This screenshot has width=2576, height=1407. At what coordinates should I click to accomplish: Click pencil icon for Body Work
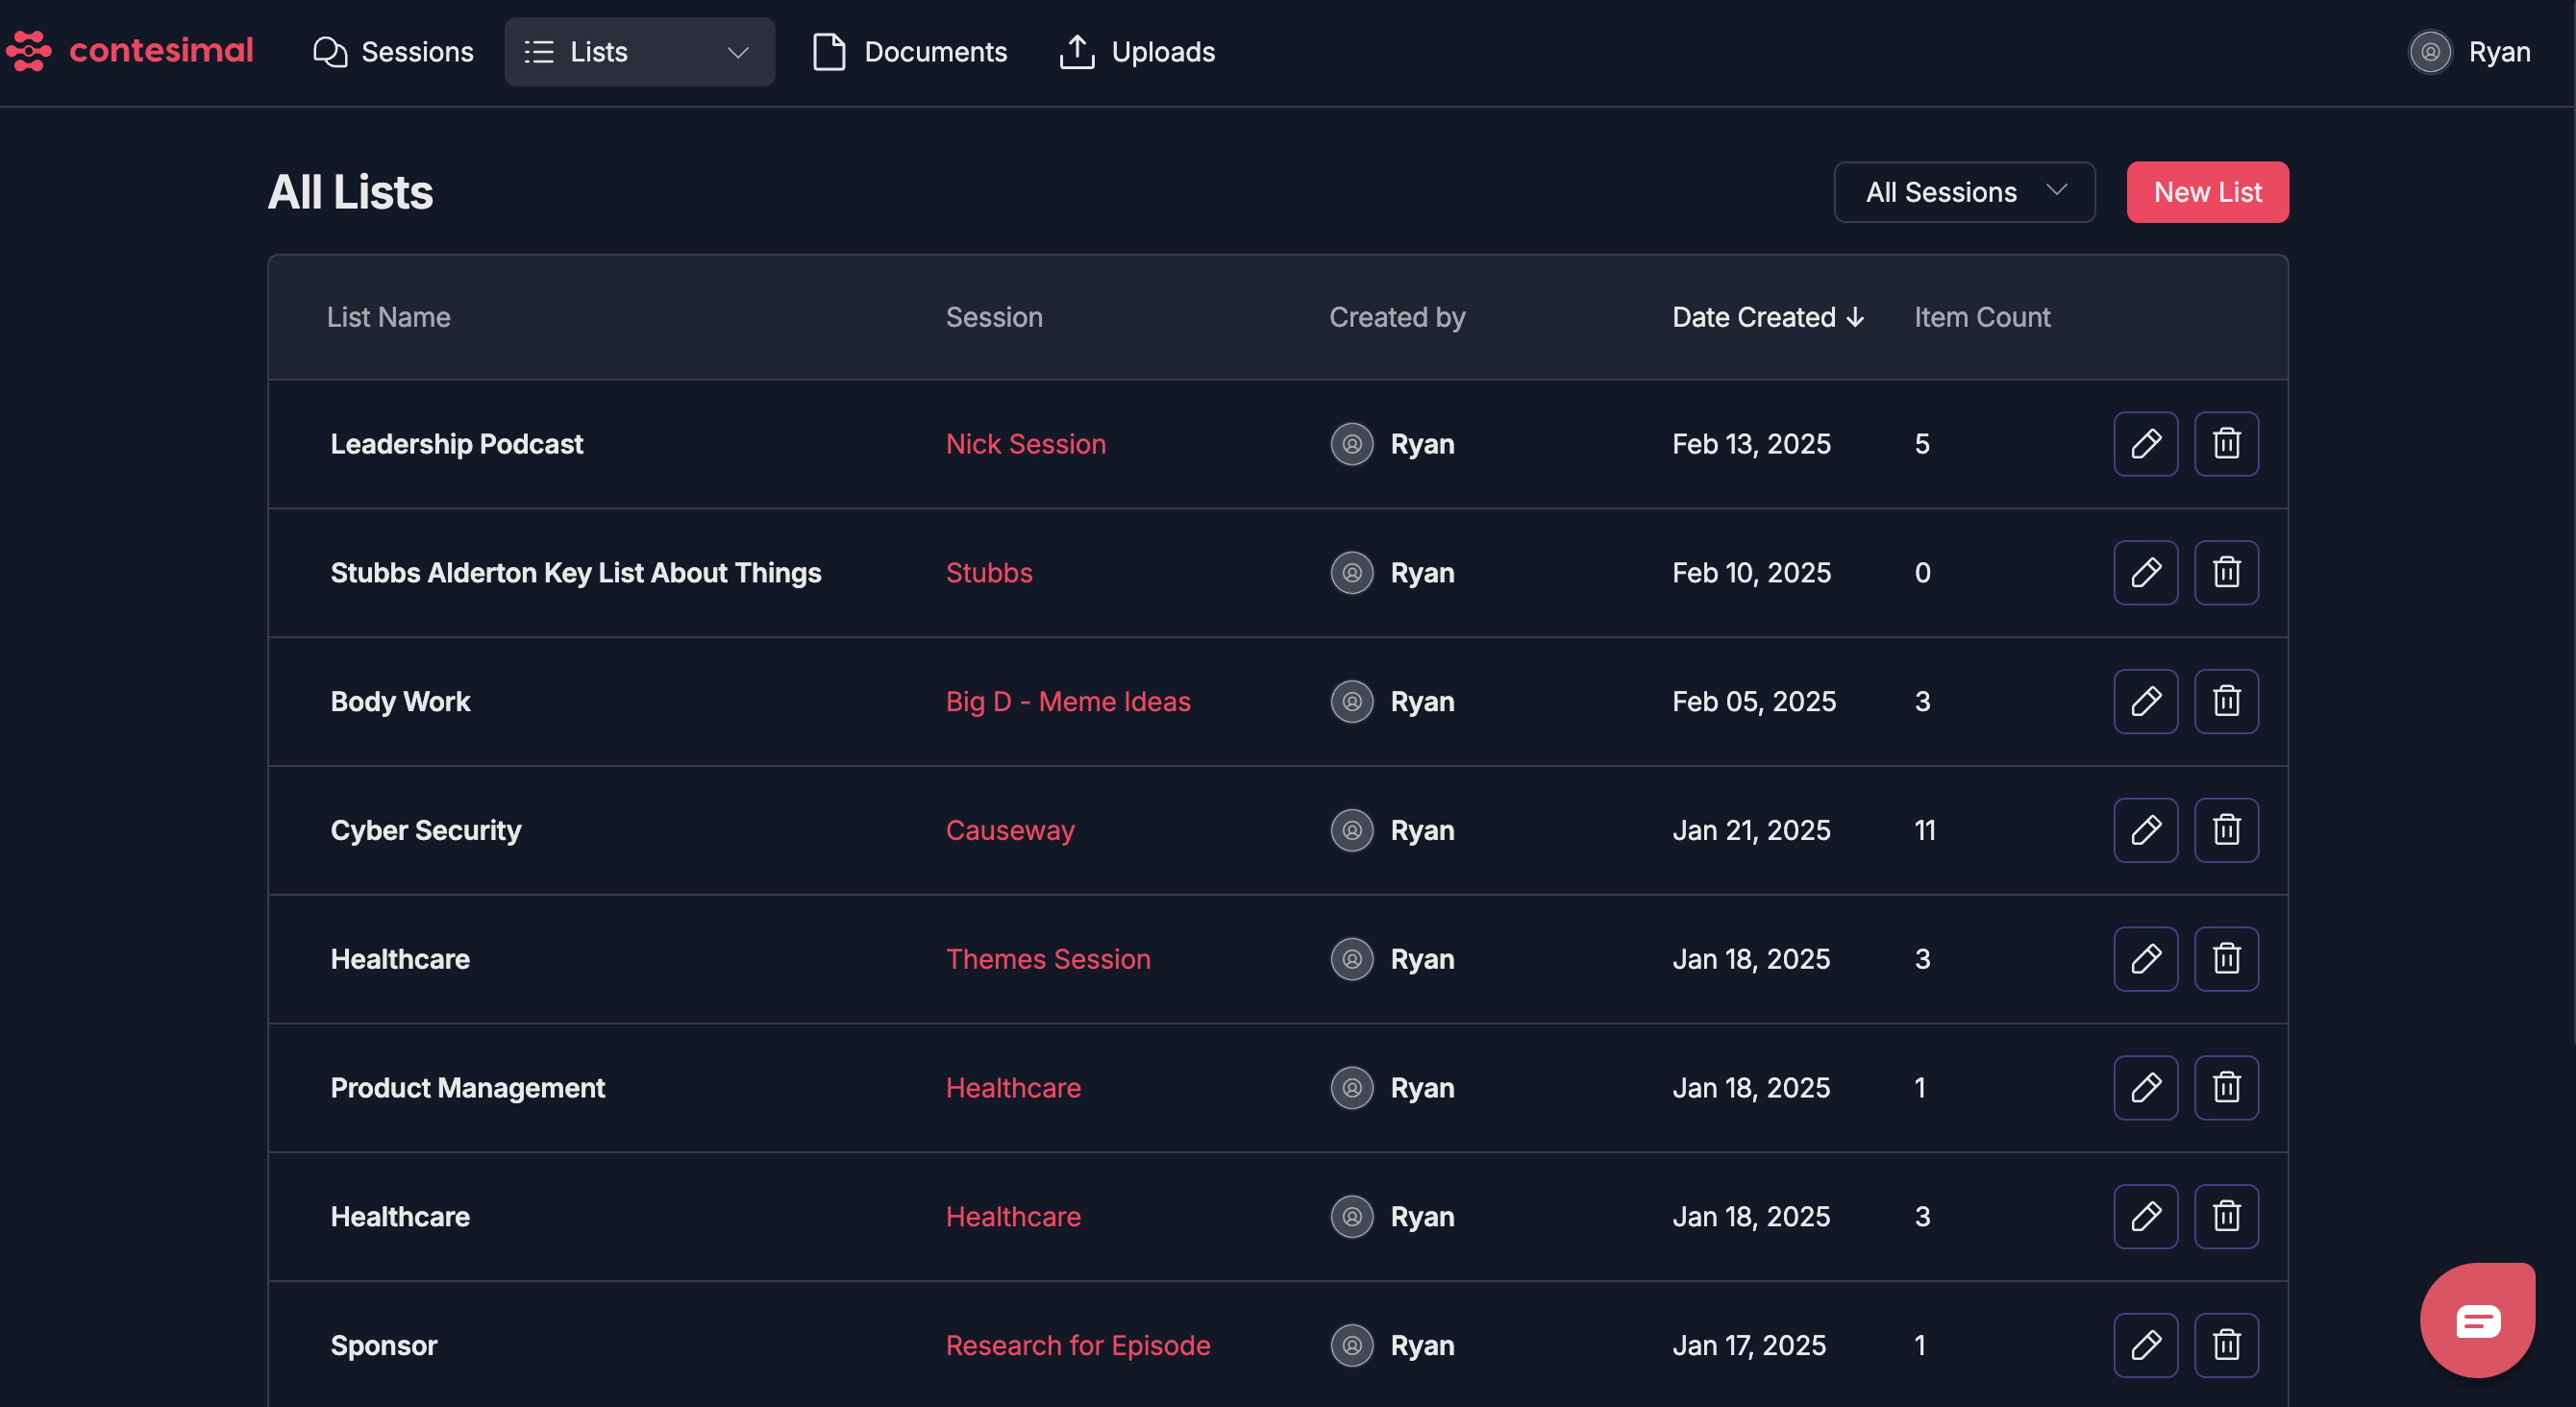pos(2145,701)
